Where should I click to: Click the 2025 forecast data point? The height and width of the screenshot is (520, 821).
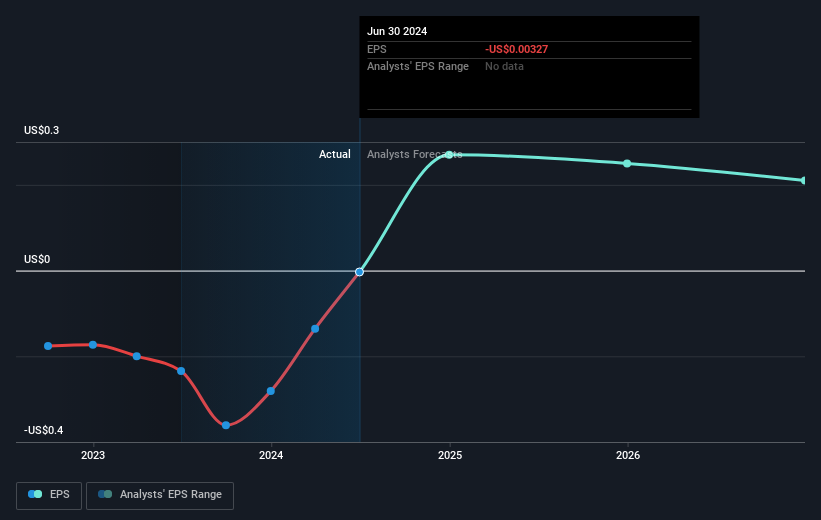pos(449,154)
